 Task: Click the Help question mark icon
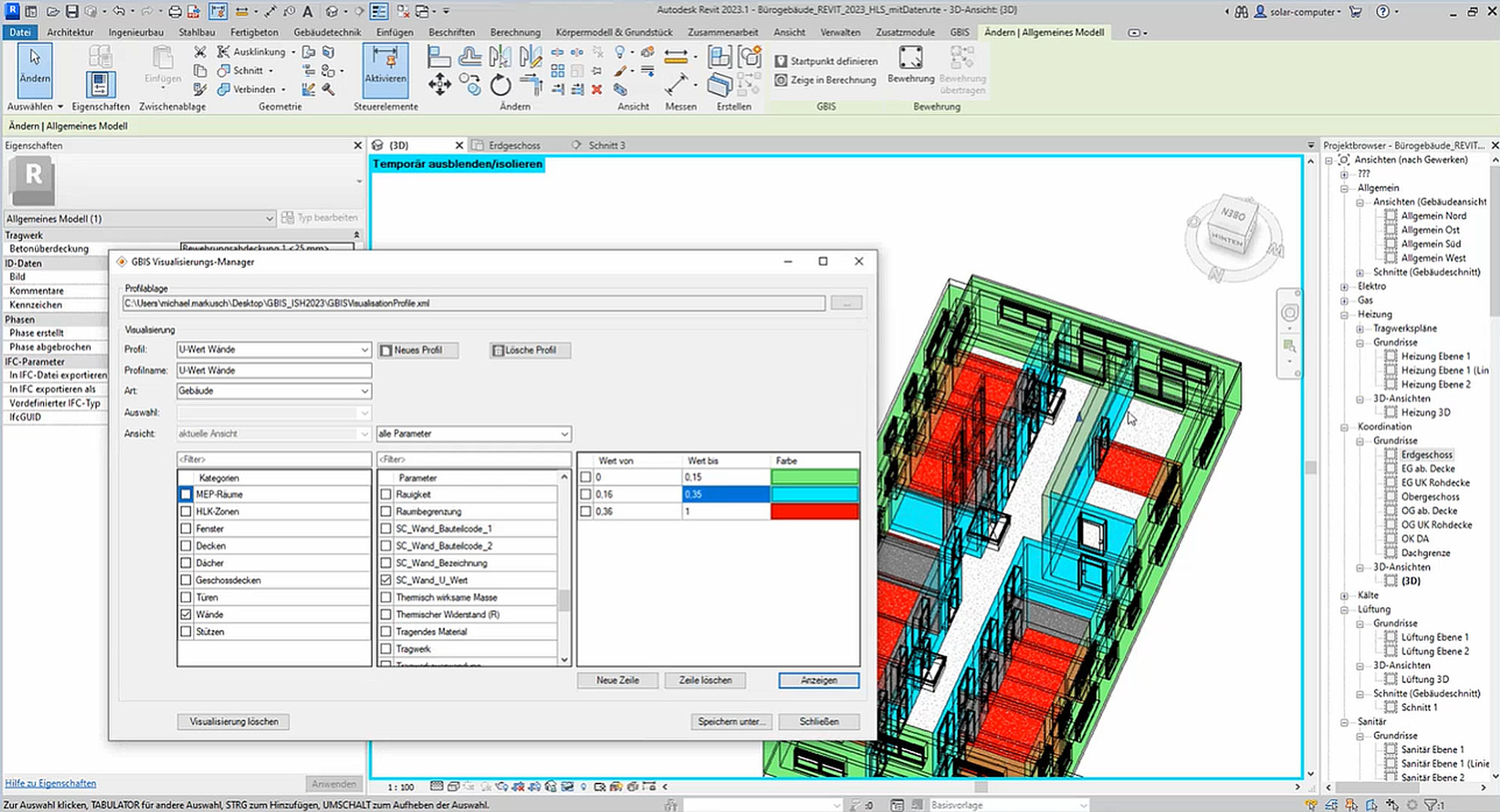(x=1382, y=12)
